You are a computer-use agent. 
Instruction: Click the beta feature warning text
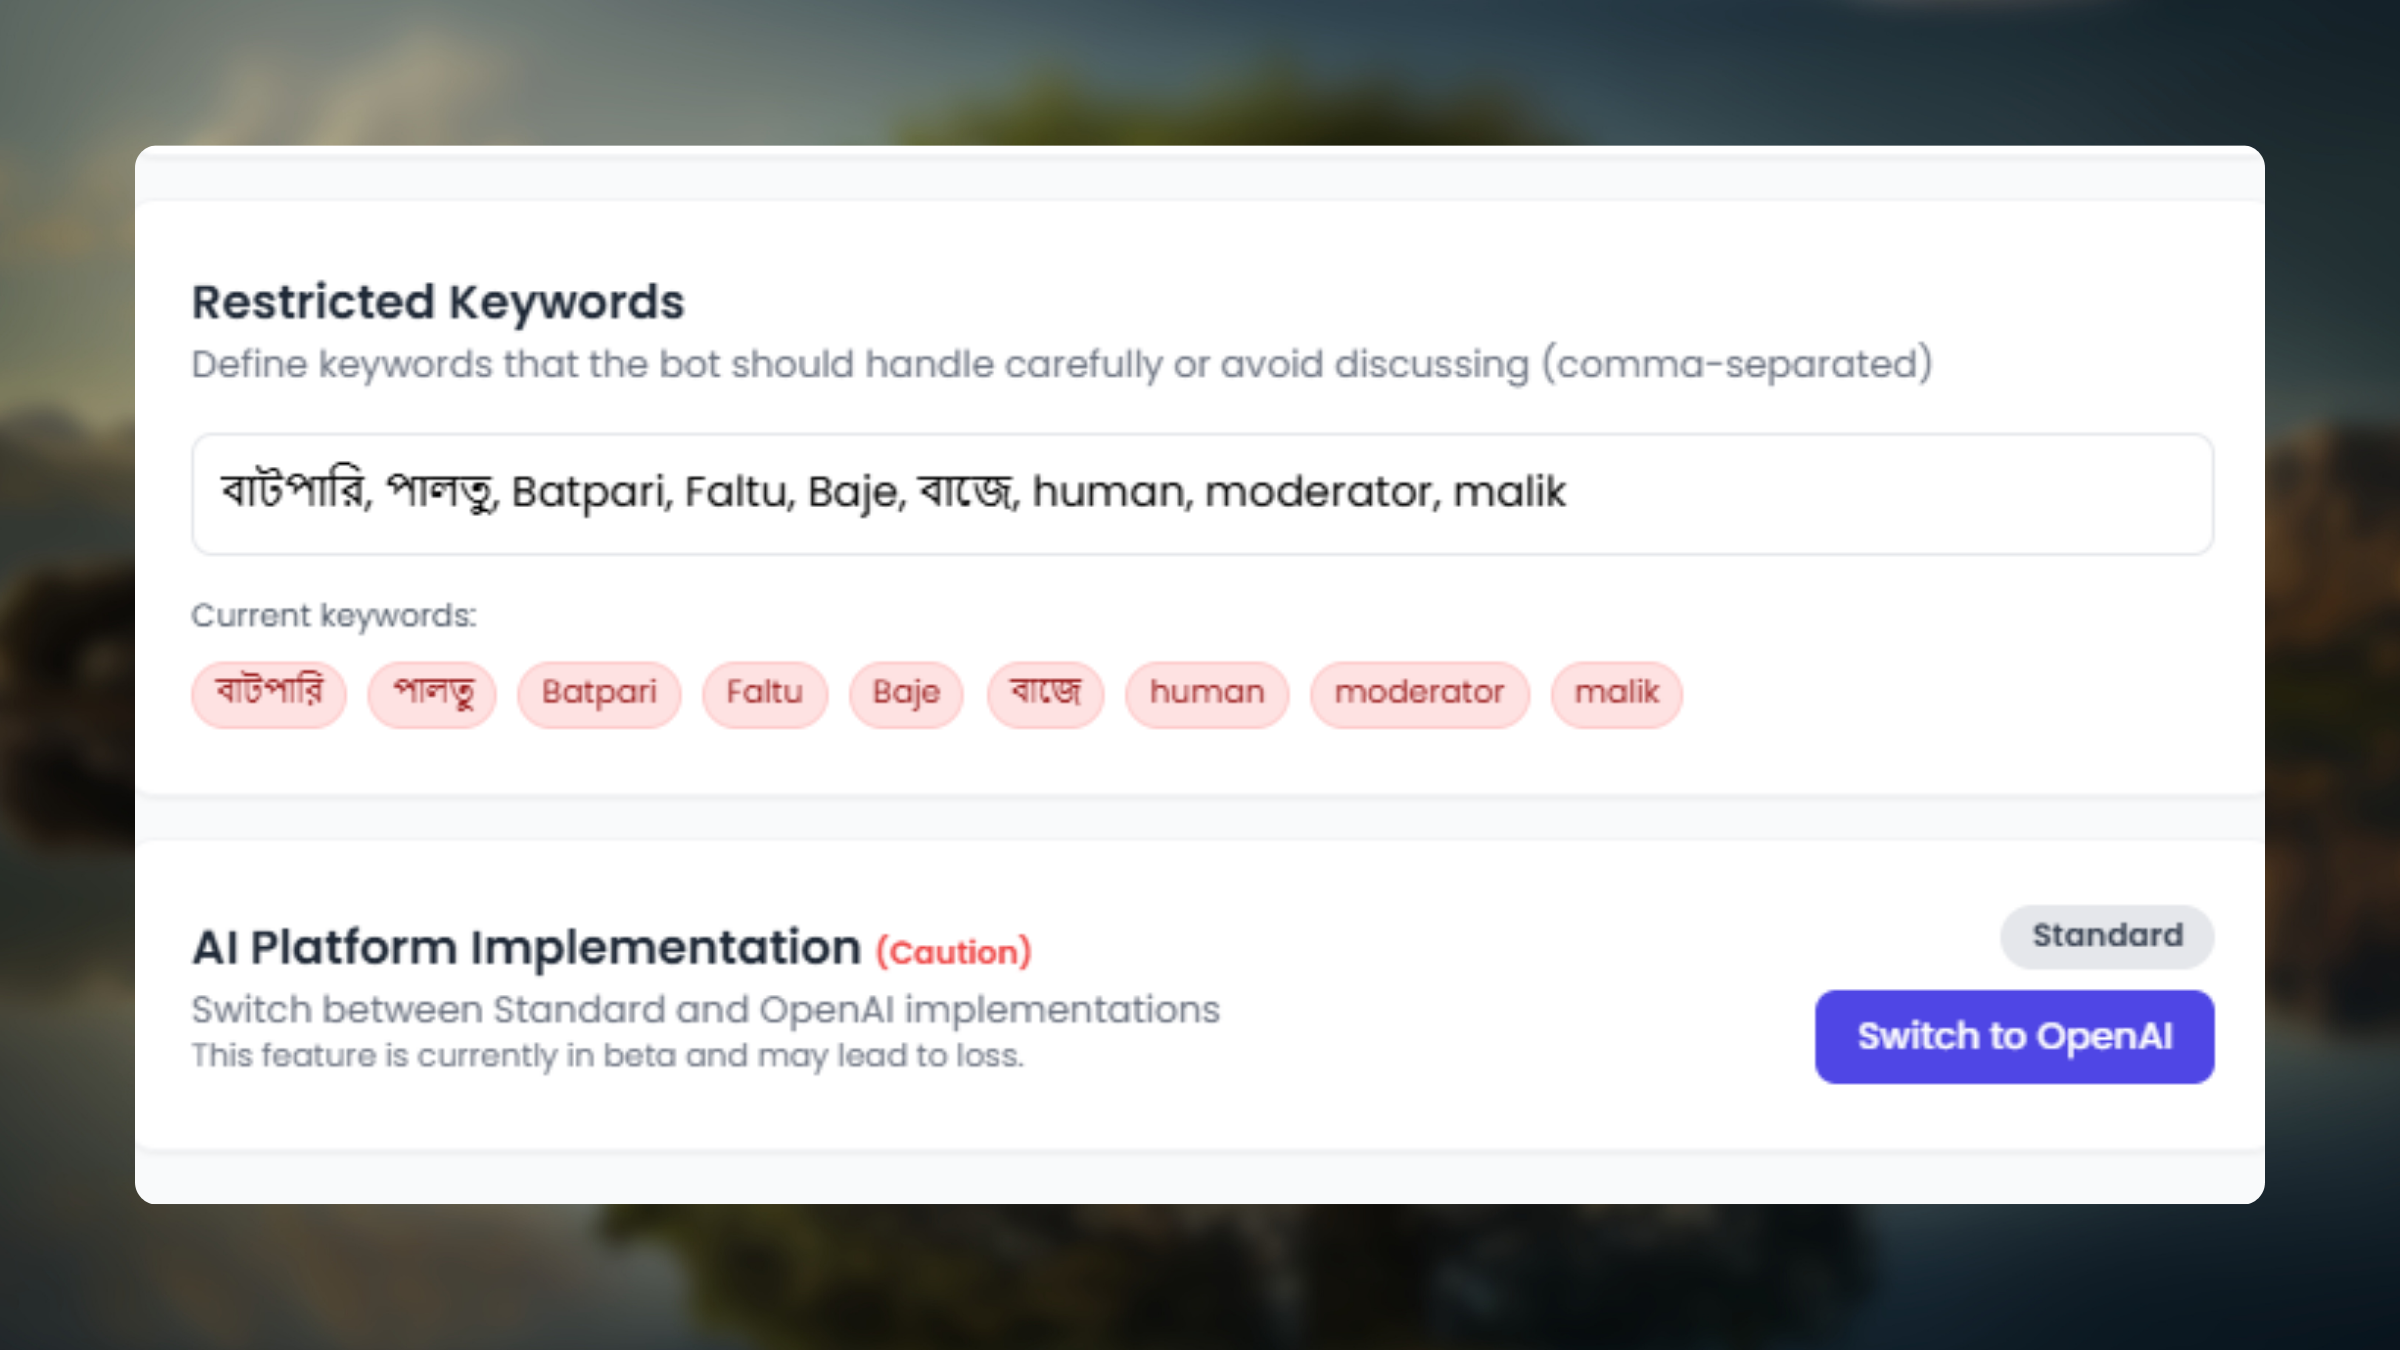pos(608,1056)
